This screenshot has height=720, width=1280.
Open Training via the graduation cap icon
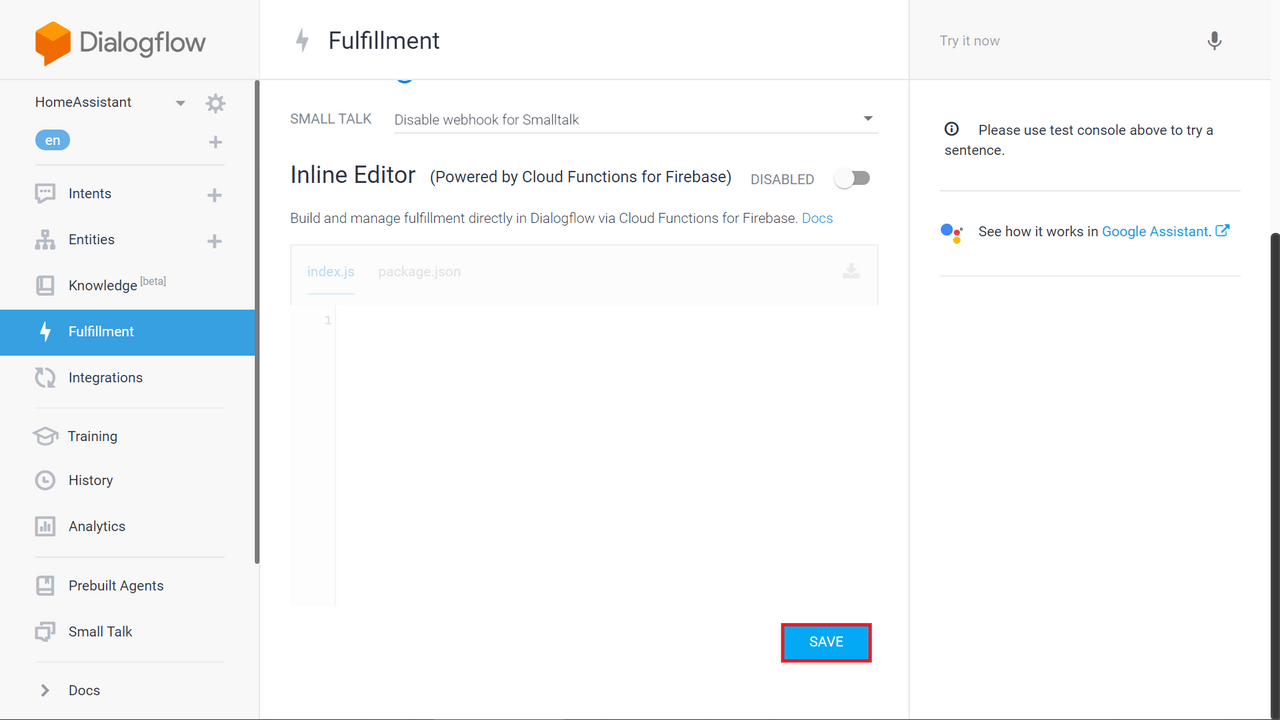[45, 437]
